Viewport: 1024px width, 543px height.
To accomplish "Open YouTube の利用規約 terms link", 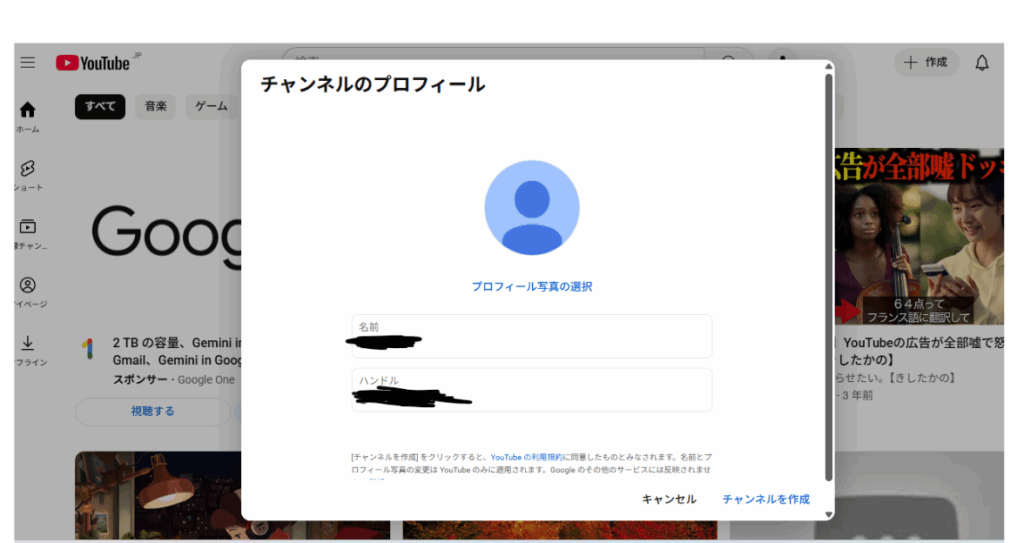I will [x=532, y=456].
